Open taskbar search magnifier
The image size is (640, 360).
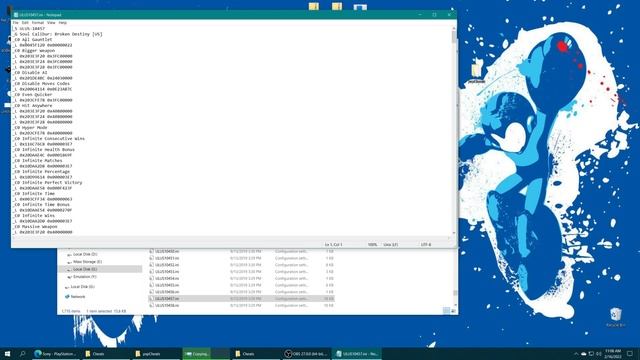22,353
